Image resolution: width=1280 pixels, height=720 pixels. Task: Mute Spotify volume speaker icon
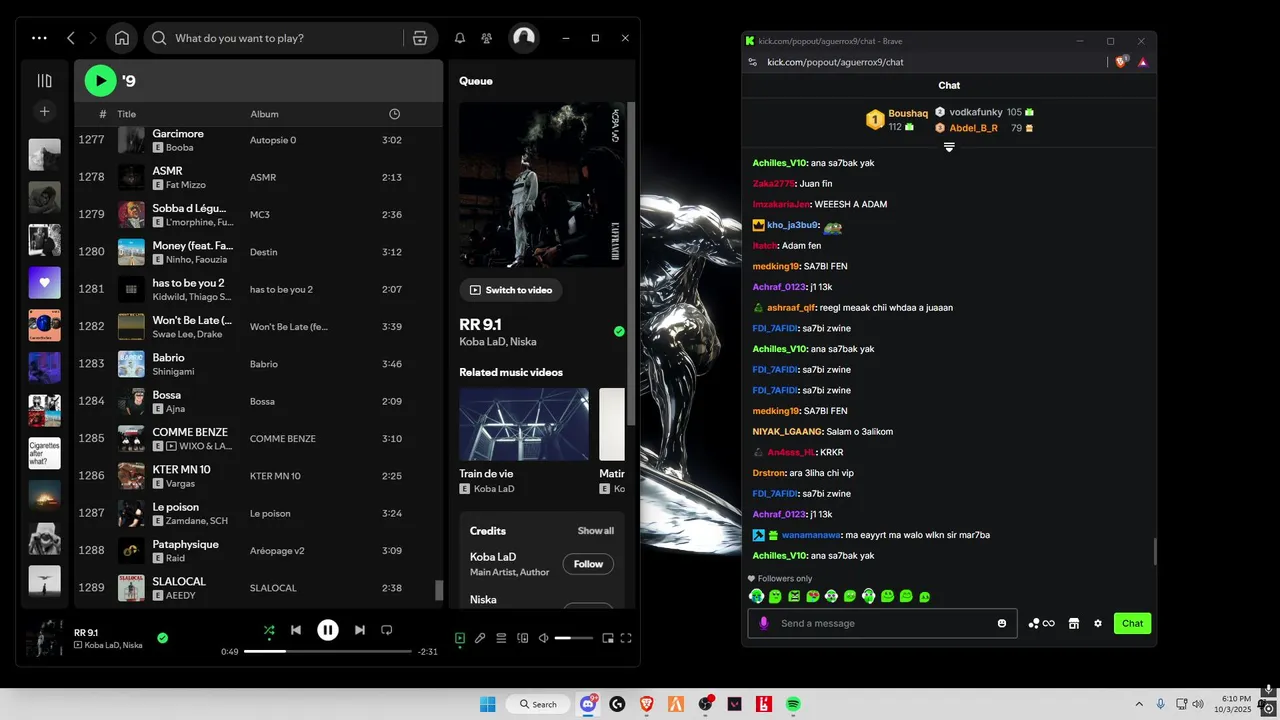click(x=544, y=638)
